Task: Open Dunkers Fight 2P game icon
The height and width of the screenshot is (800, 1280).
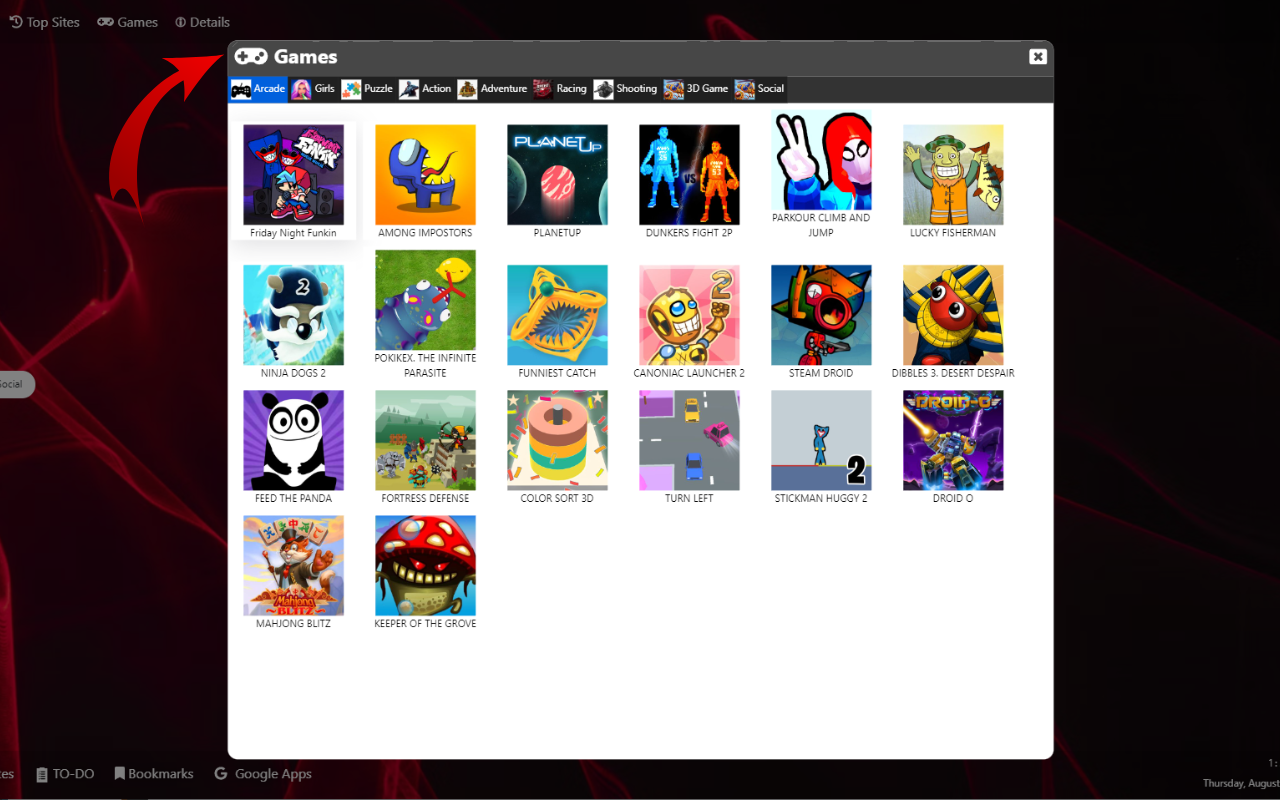Action: (x=689, y=175)
